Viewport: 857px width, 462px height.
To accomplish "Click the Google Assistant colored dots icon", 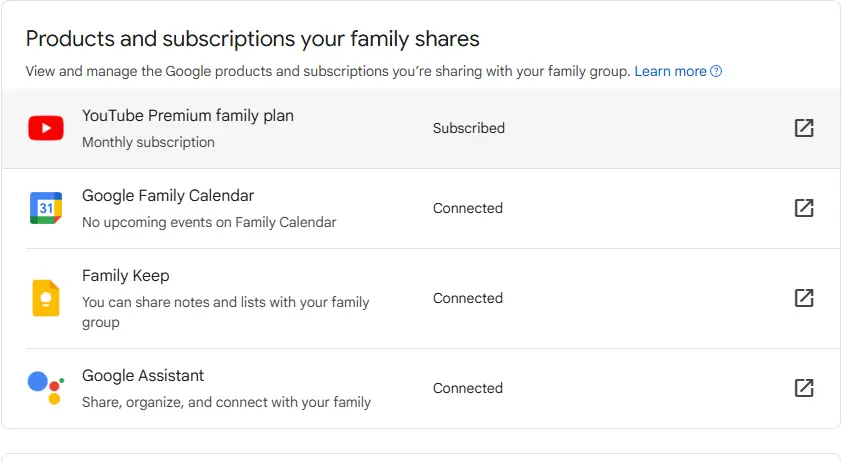I will point(46,388).
